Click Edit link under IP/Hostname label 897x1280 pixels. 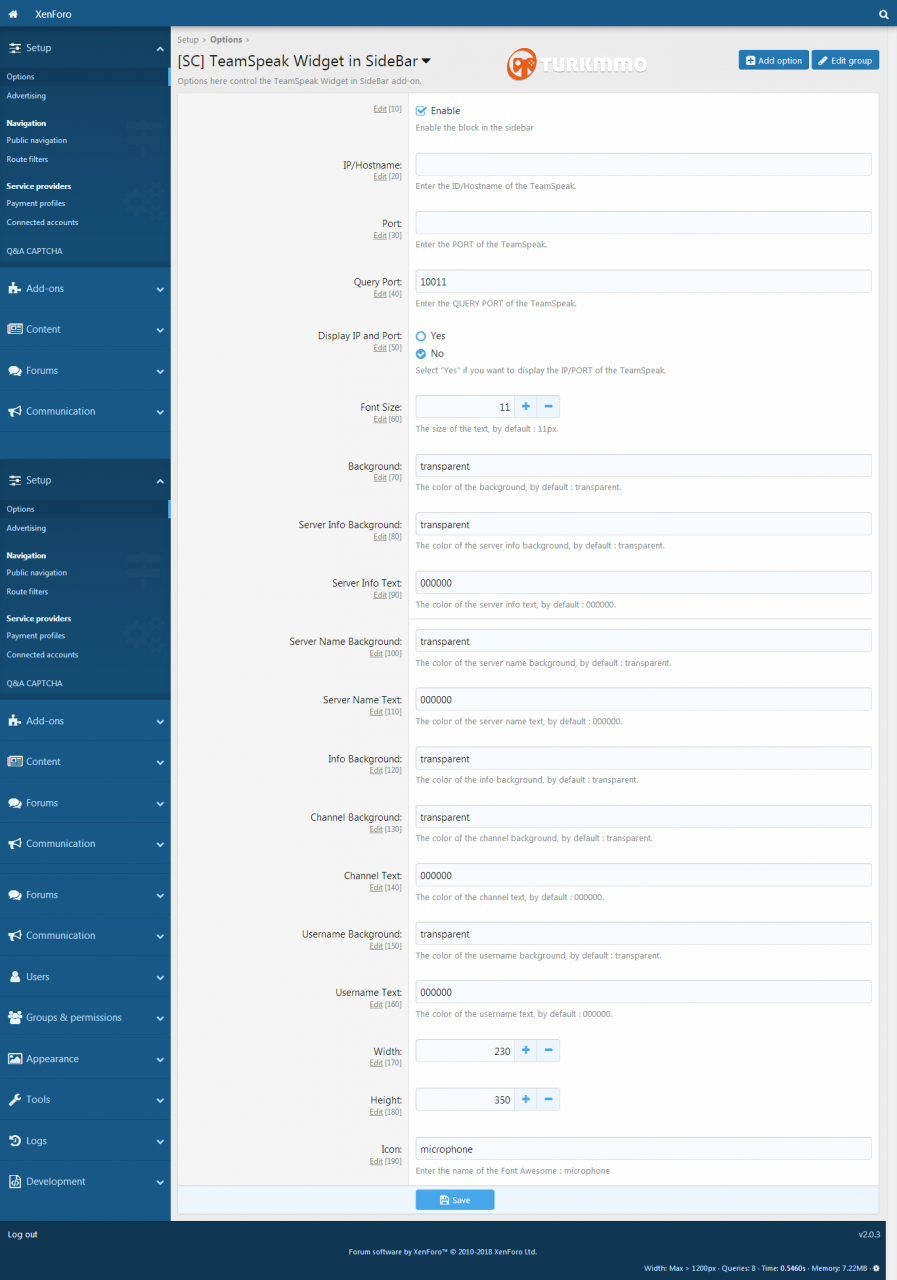coord(379,177)
